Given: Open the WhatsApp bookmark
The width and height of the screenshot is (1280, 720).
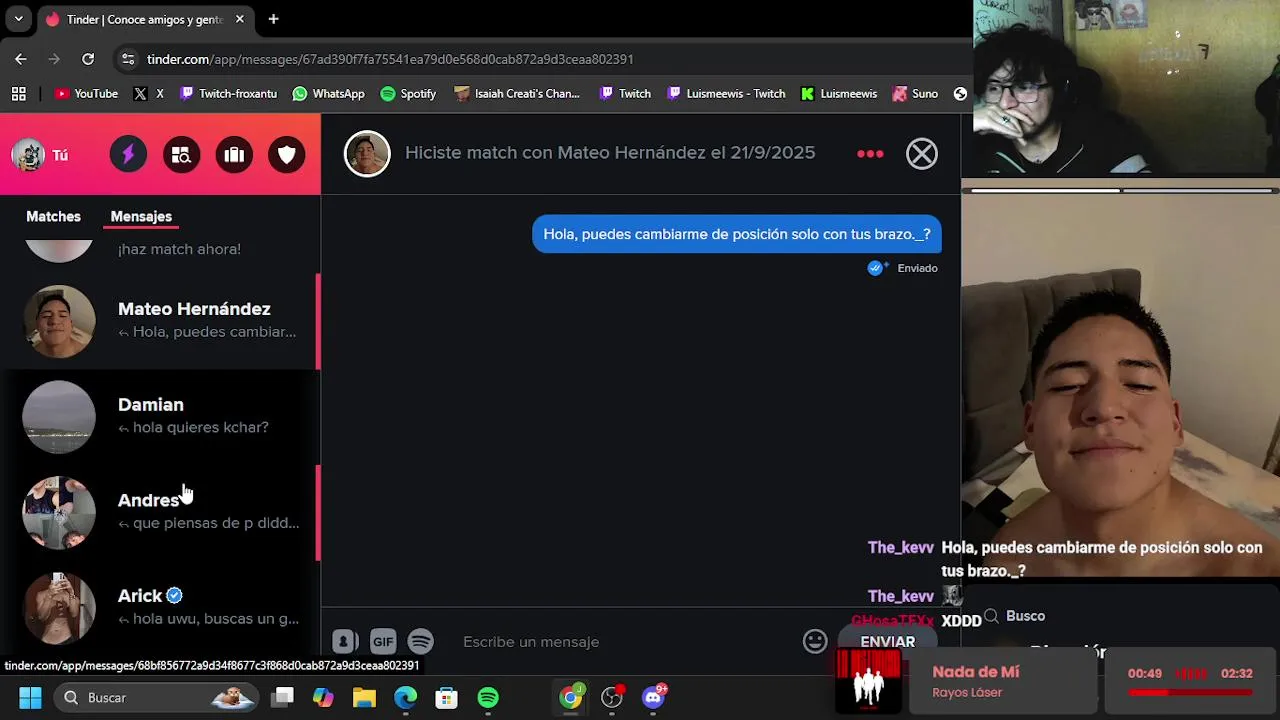Looking at the screenshot, I should click(329, 94).
